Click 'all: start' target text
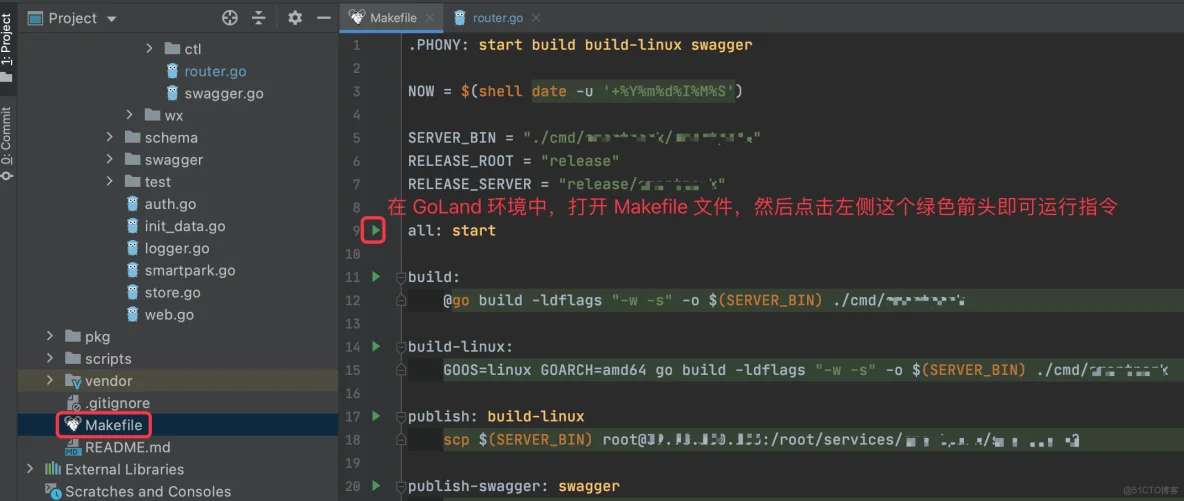Viewport: 1184px width, 501px height. point(452,230)
